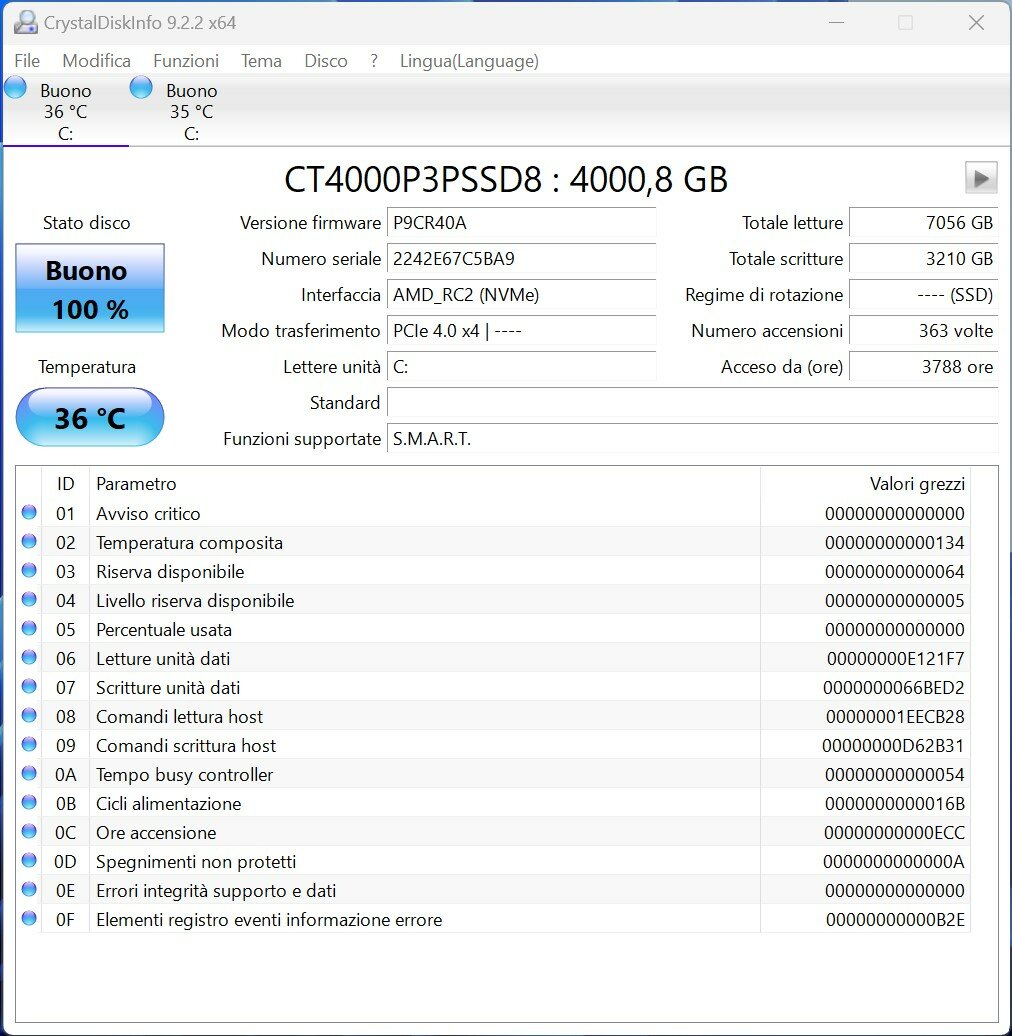Select the Tempo busy controller parameter text
Image resolution: width=1012 pixels, height=1036 pixels.
point(184,774)
